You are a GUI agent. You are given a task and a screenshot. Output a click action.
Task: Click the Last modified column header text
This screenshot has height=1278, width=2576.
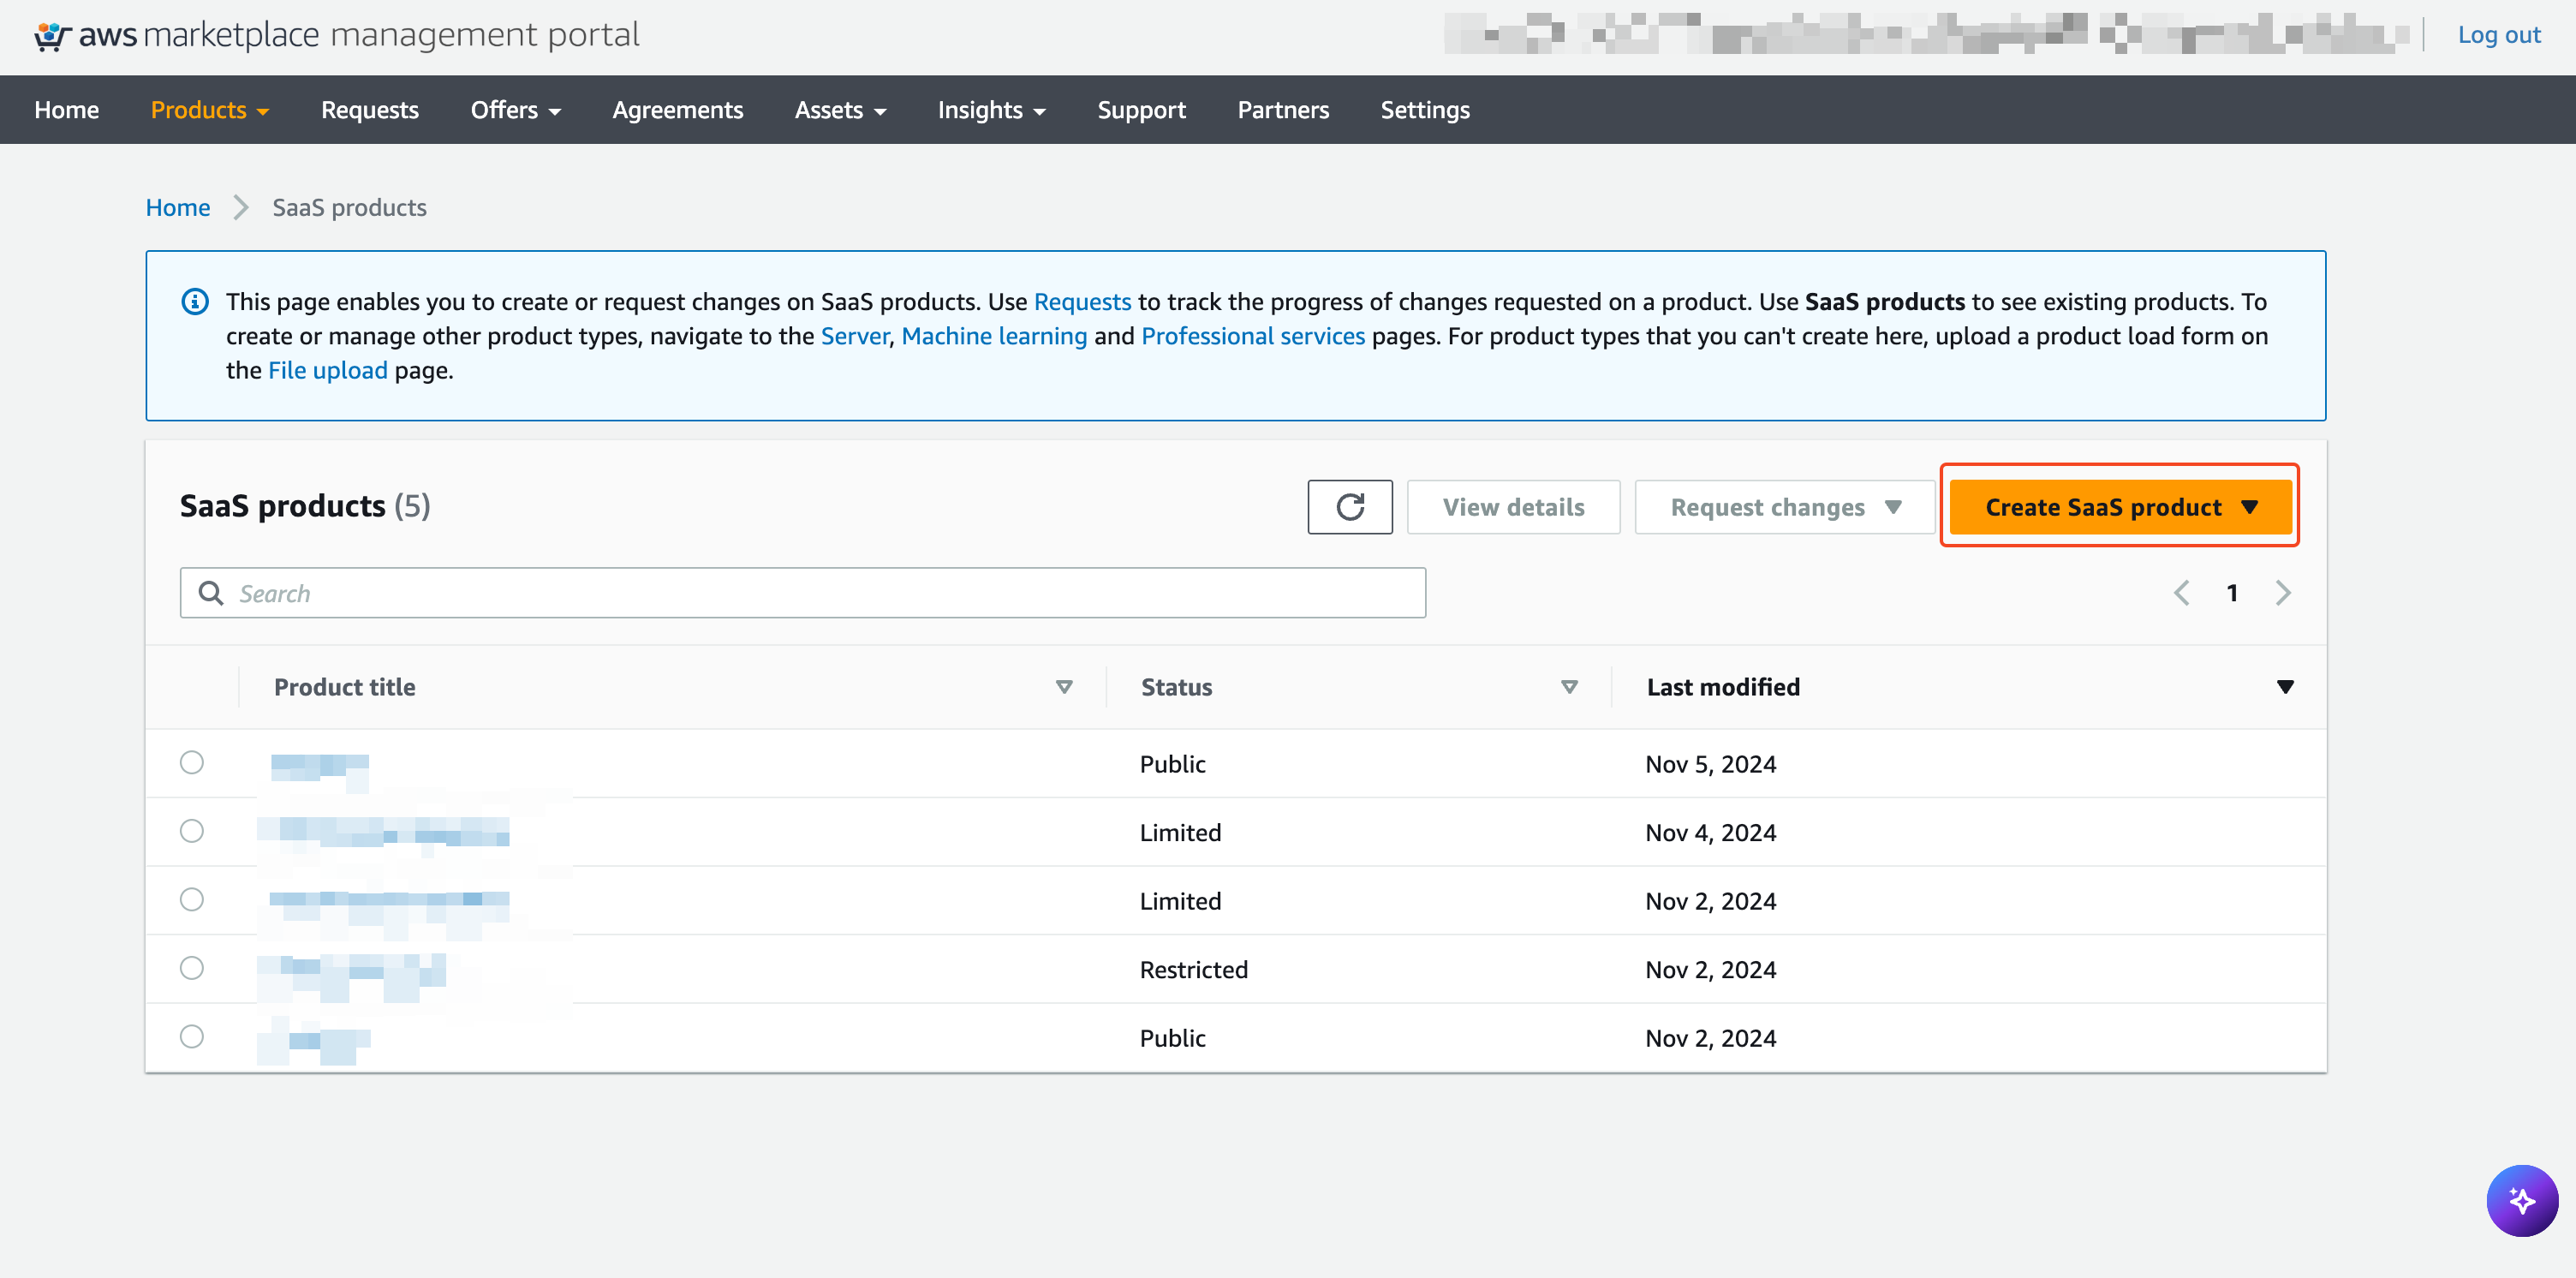1723,687
